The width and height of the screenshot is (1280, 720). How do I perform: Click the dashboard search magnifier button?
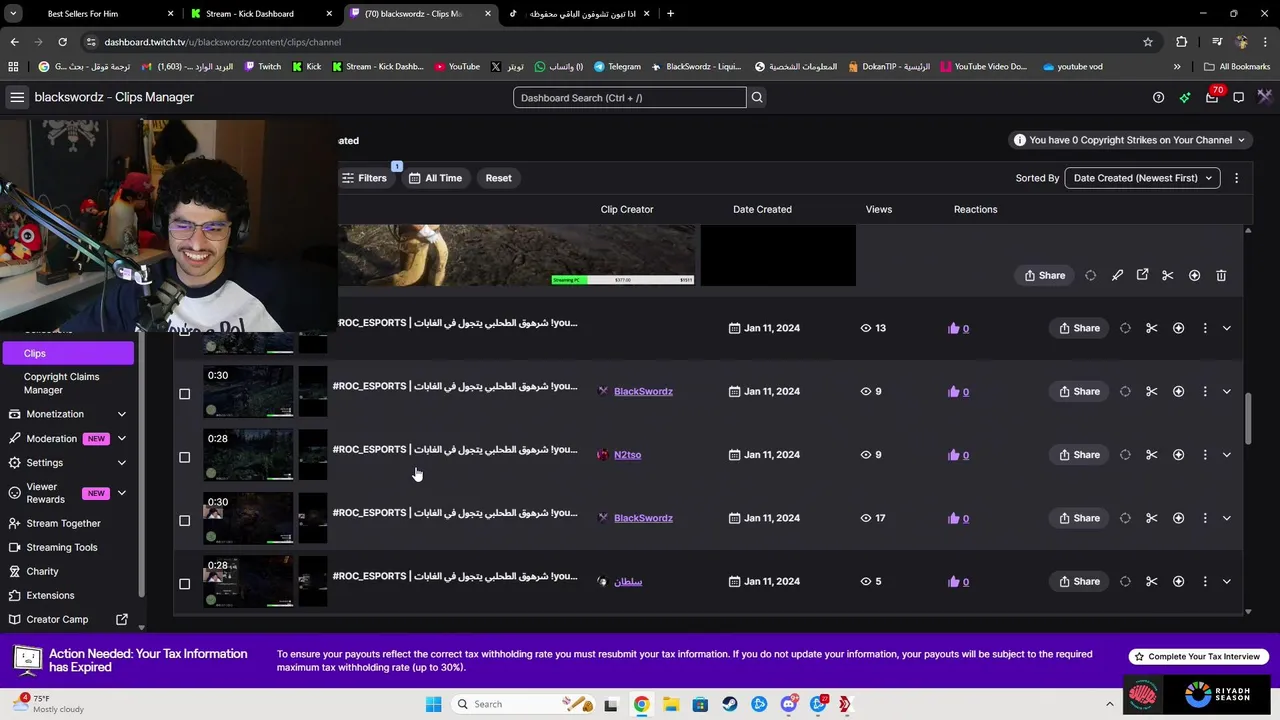(757, 97)
